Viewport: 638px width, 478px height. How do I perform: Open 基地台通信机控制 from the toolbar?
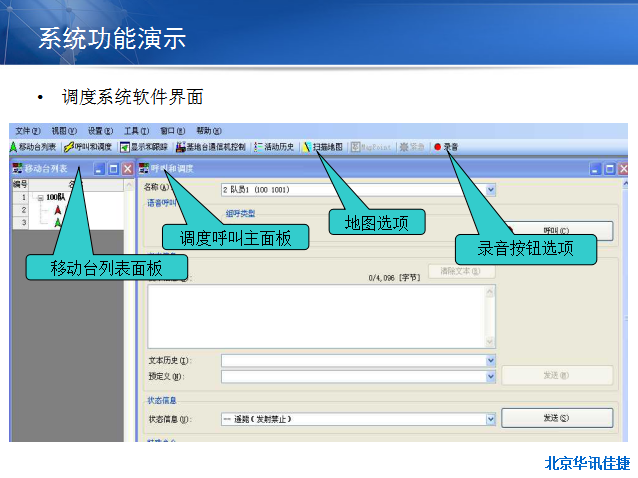(211, 147)
